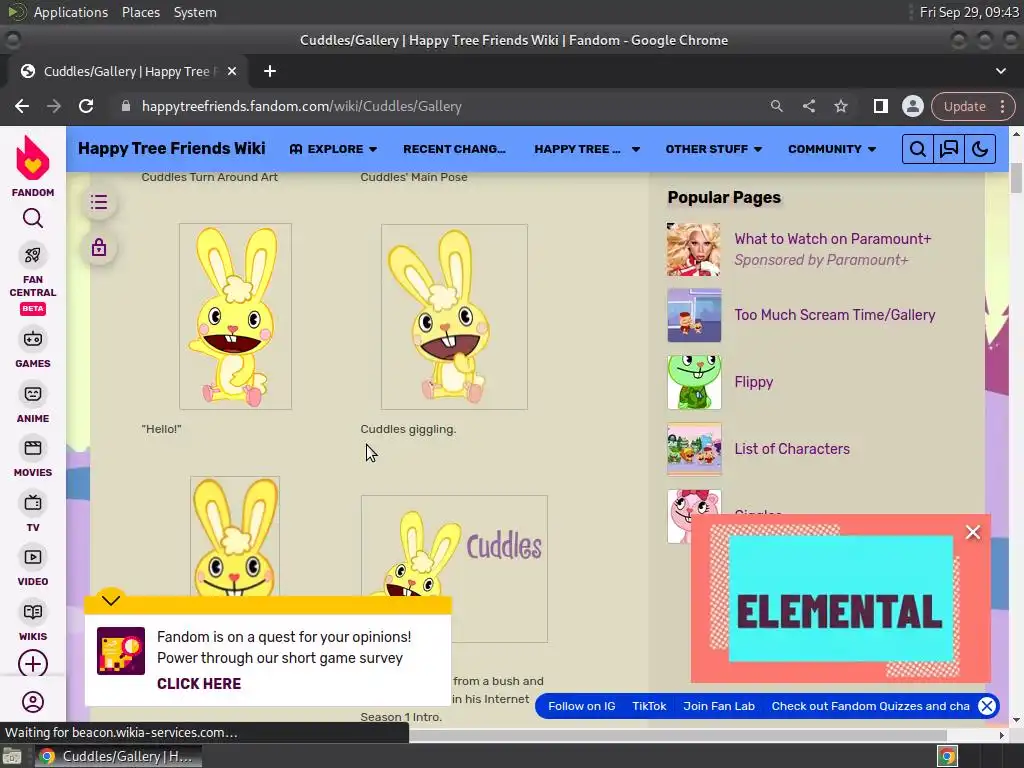Click the wiki search magnifier icon
The width and height of the screenshot is (1024, 768).
click(x=917, y=149)
